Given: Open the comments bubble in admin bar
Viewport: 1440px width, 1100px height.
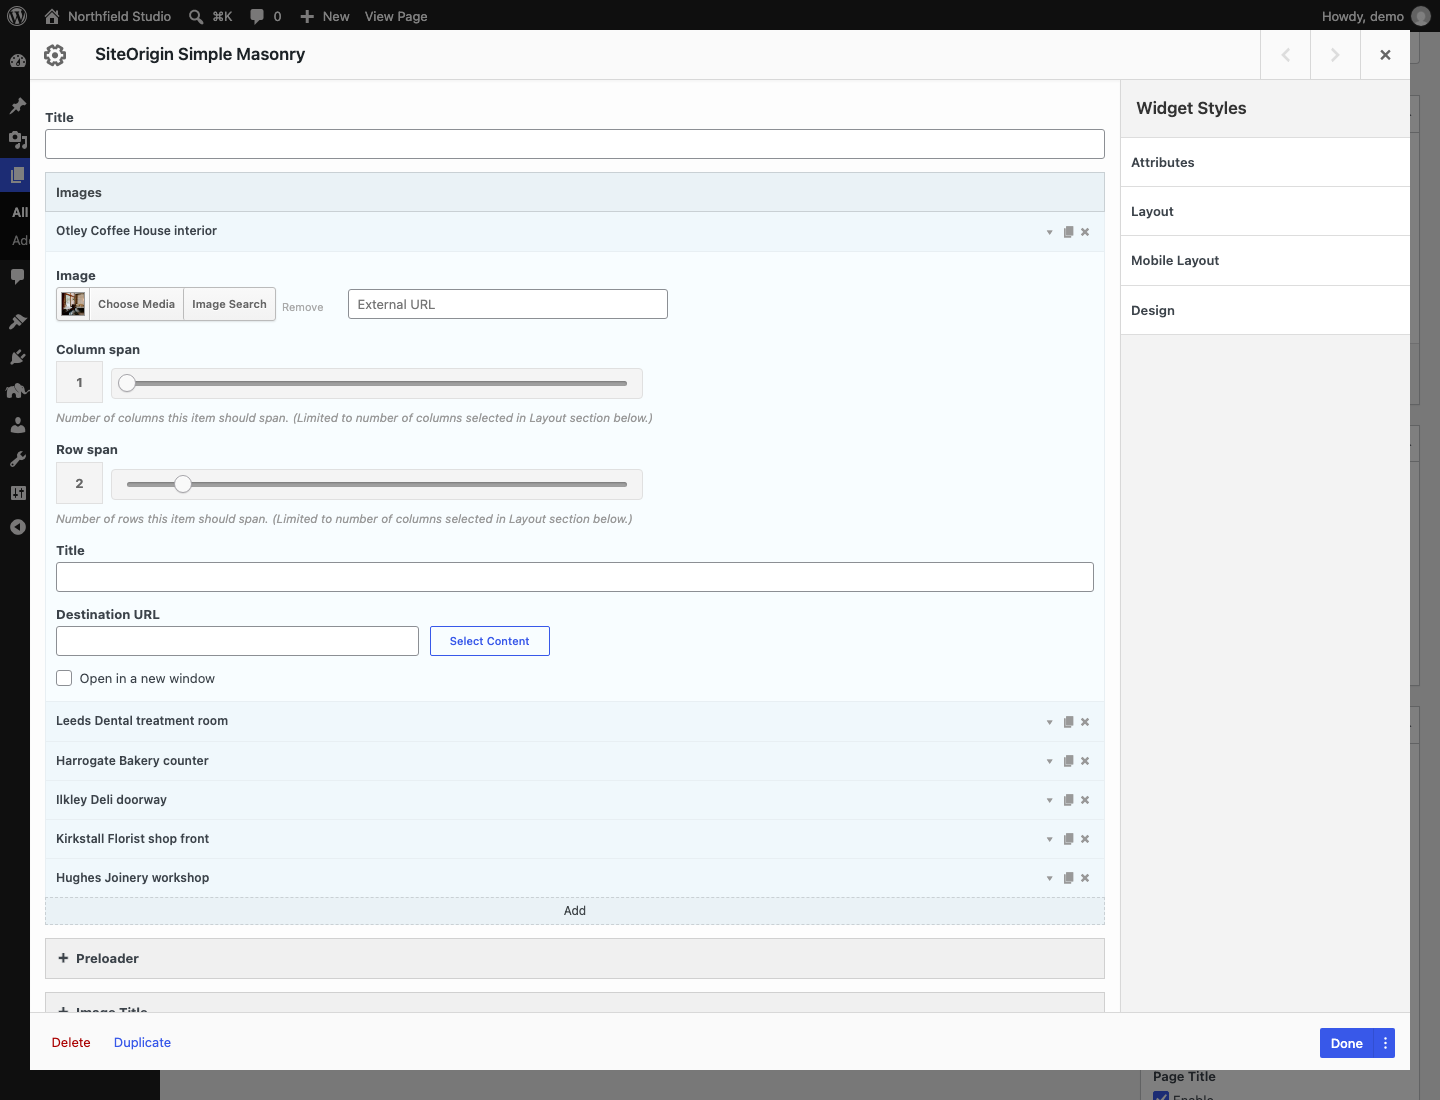Looking at the screenshot, I should click(x=265, y=16).
